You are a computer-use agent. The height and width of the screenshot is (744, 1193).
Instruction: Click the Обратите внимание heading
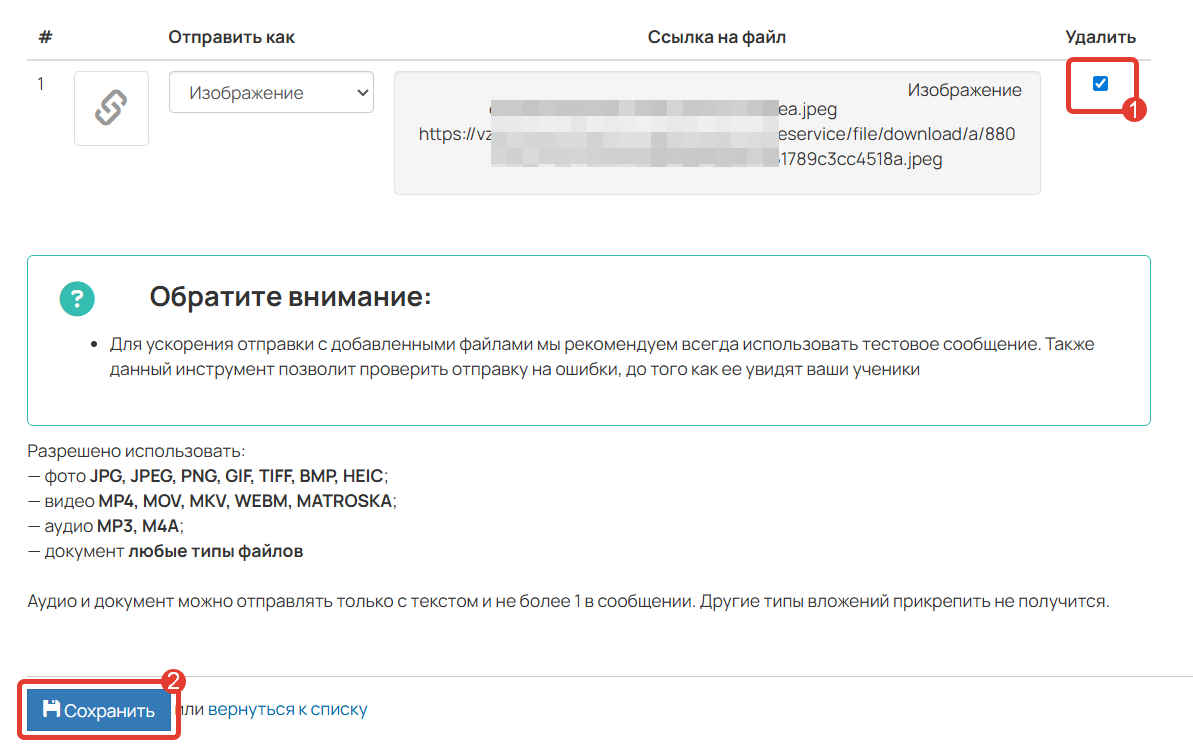(289, 297)
